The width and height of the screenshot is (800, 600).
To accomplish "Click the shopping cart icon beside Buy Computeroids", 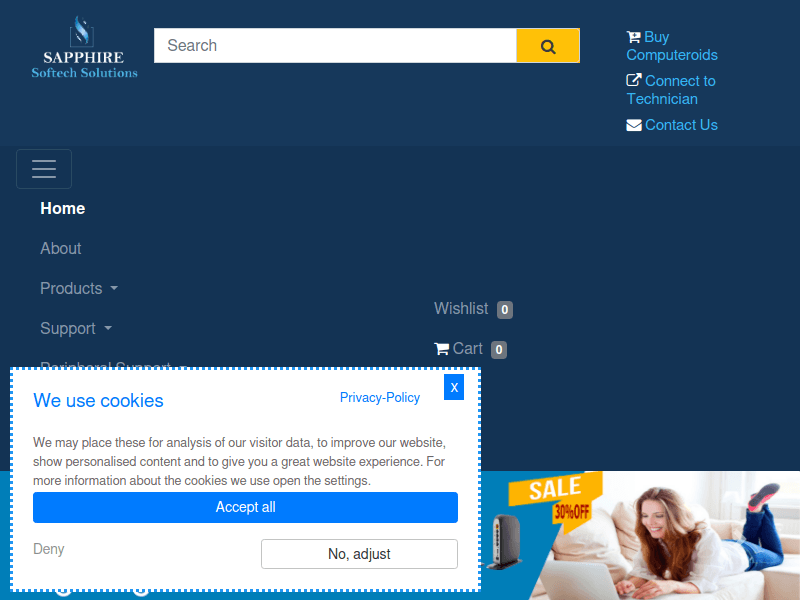I will coord(634,37).
